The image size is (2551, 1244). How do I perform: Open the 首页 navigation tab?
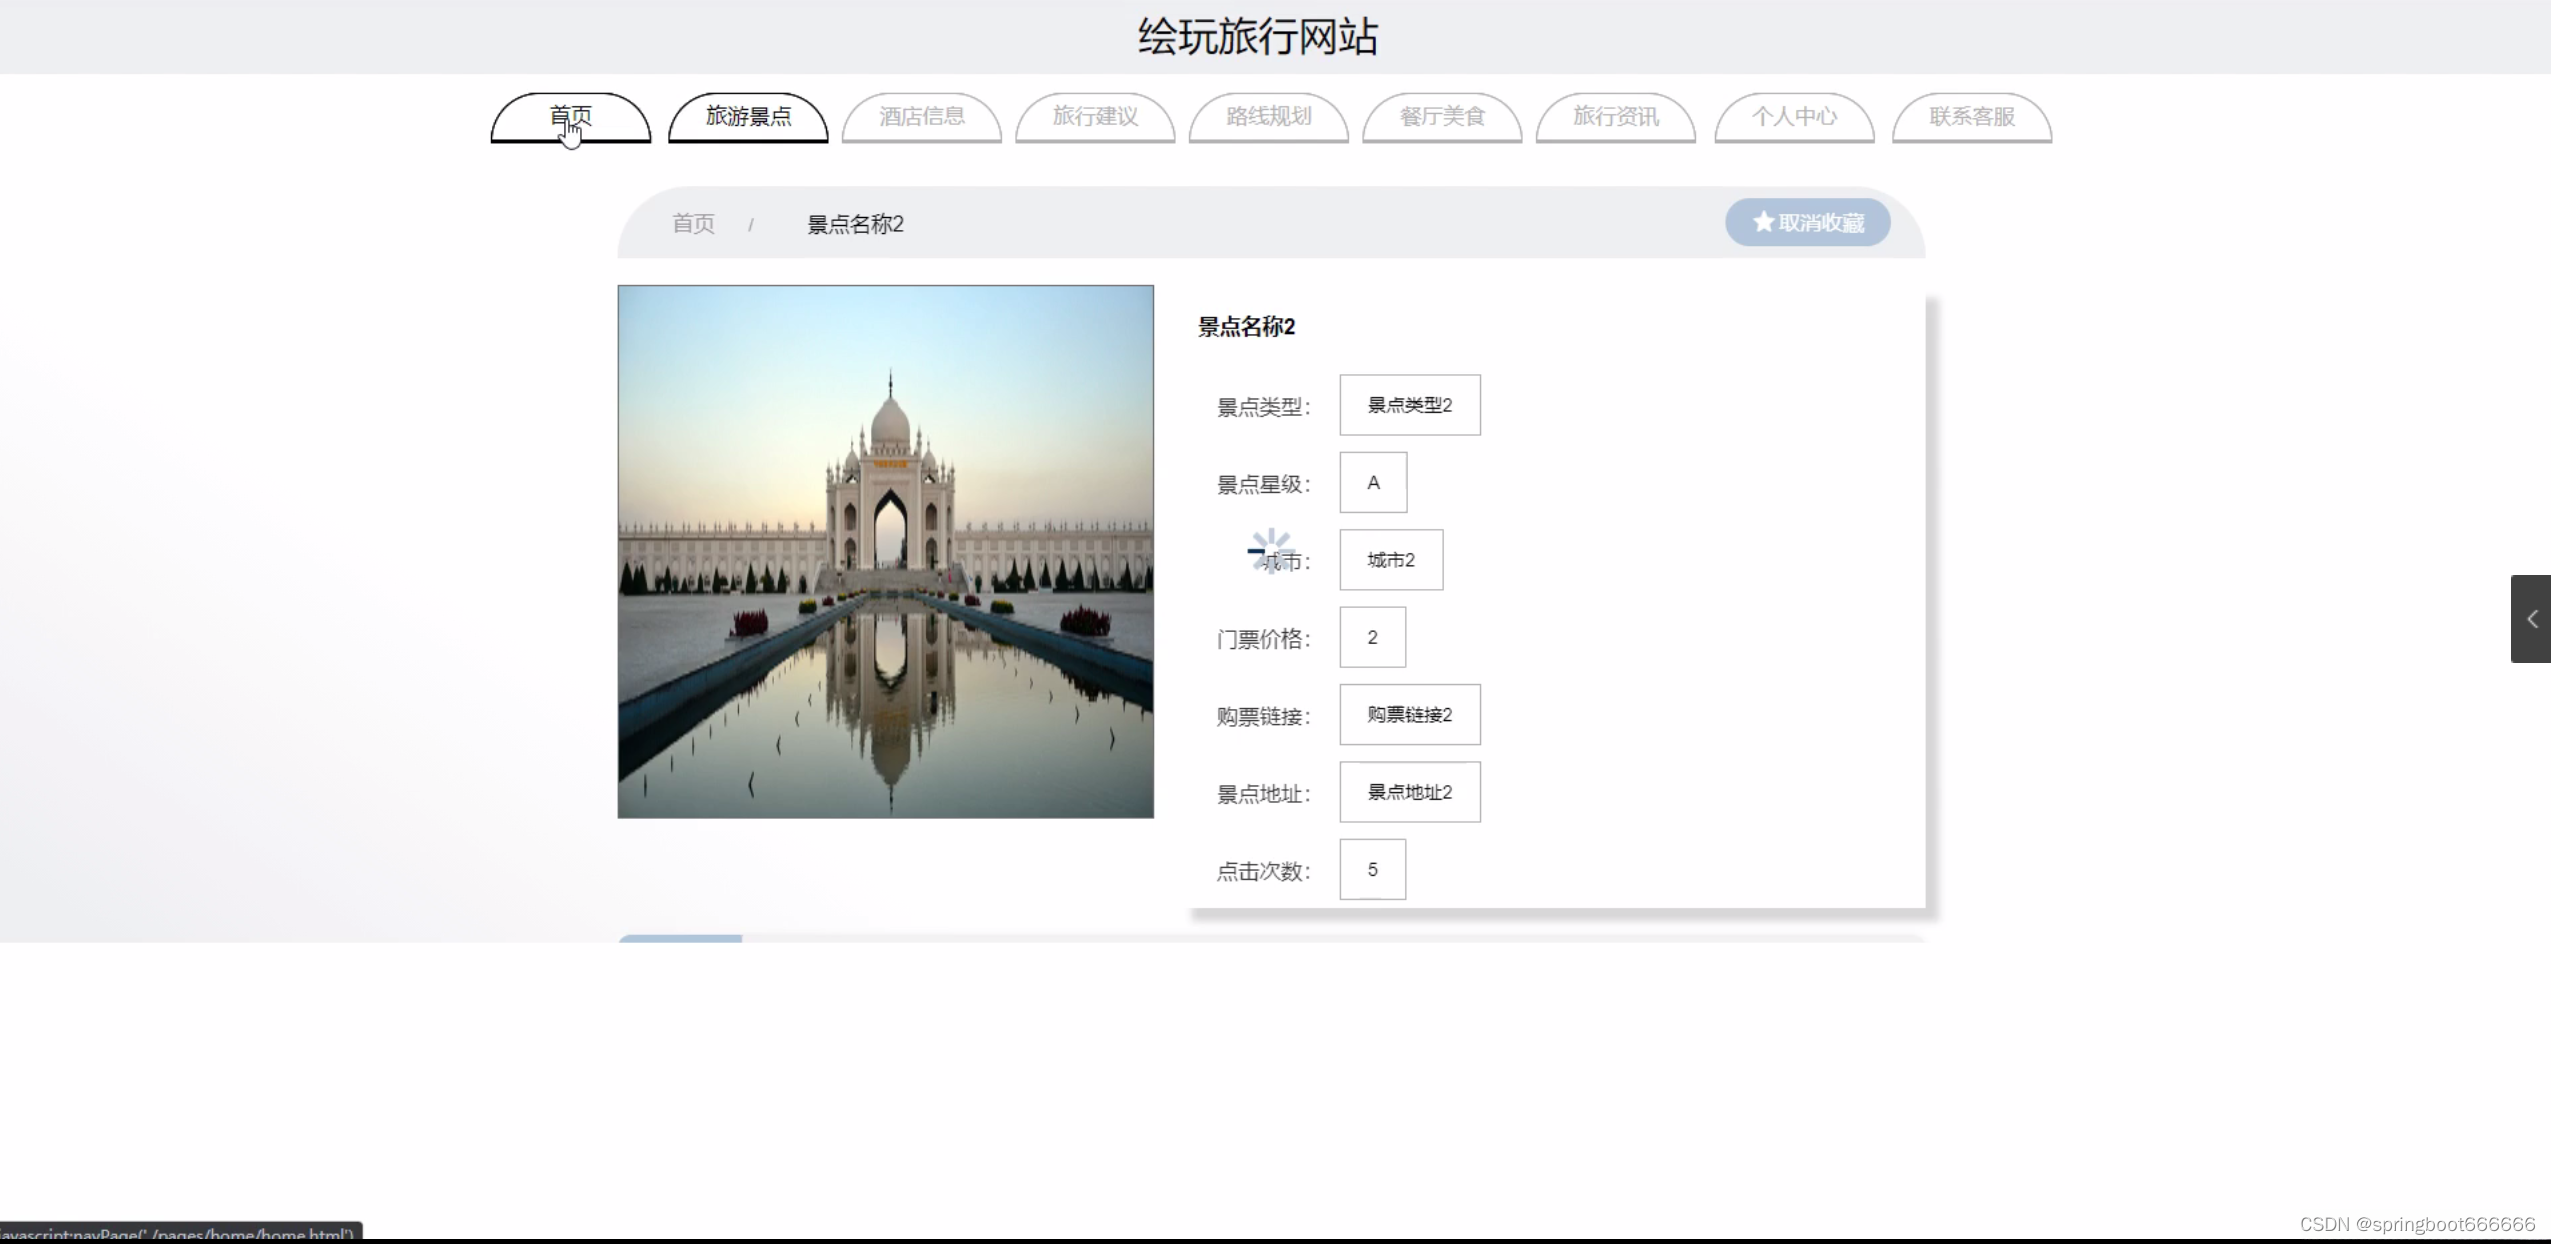571,117
